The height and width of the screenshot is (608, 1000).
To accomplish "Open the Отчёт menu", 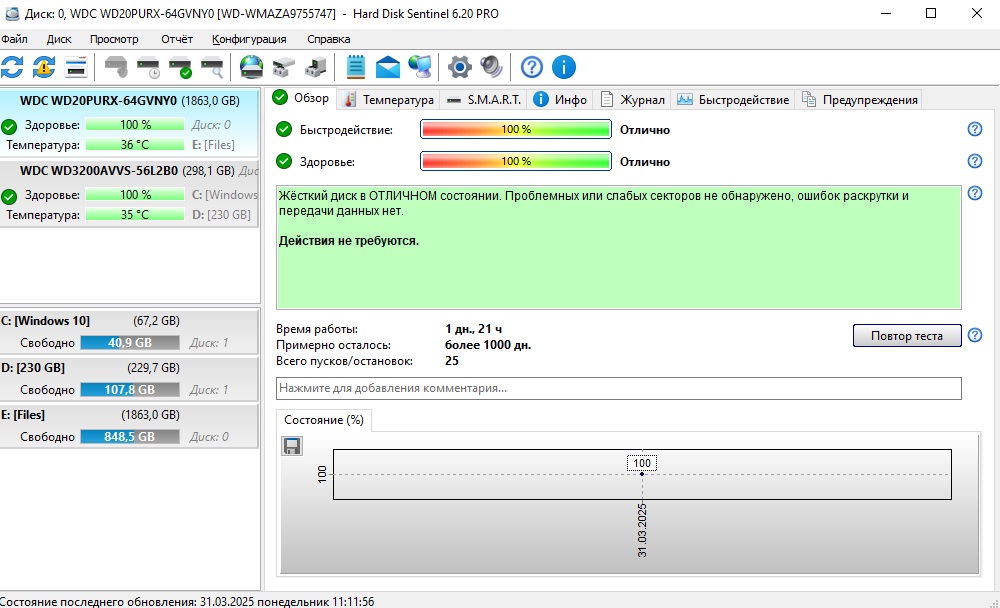I will (x=177, y=39).
